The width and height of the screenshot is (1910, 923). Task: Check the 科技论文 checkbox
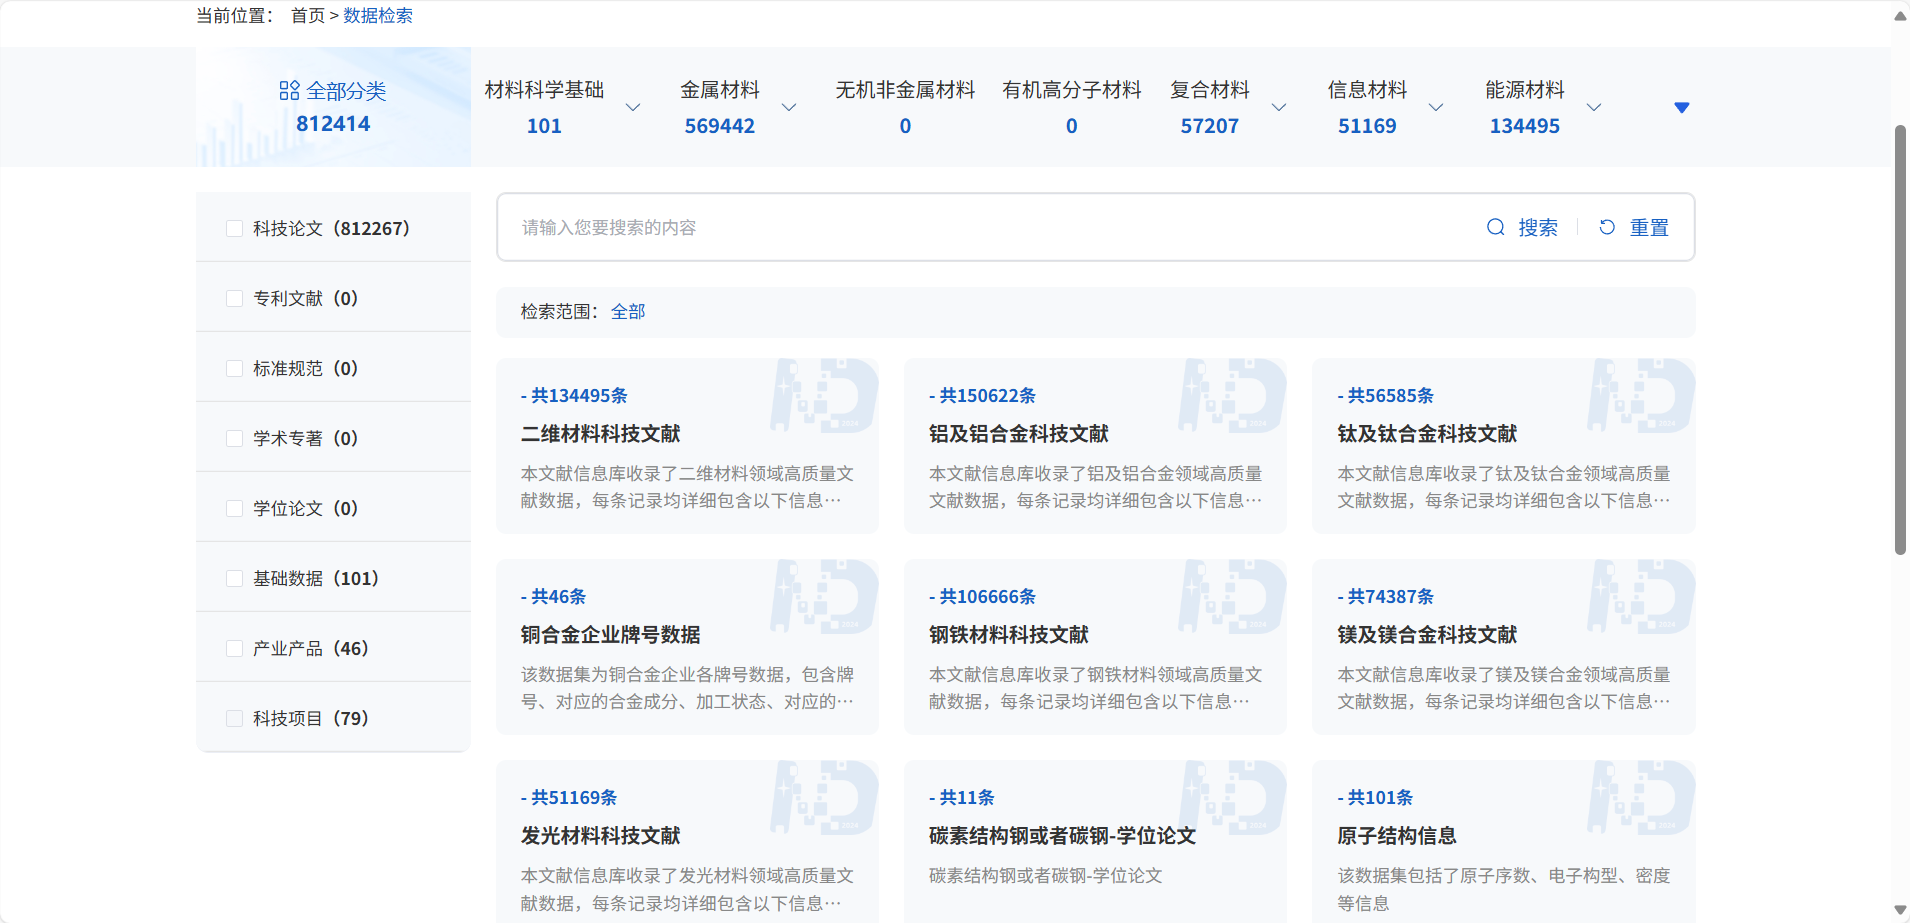235,229
